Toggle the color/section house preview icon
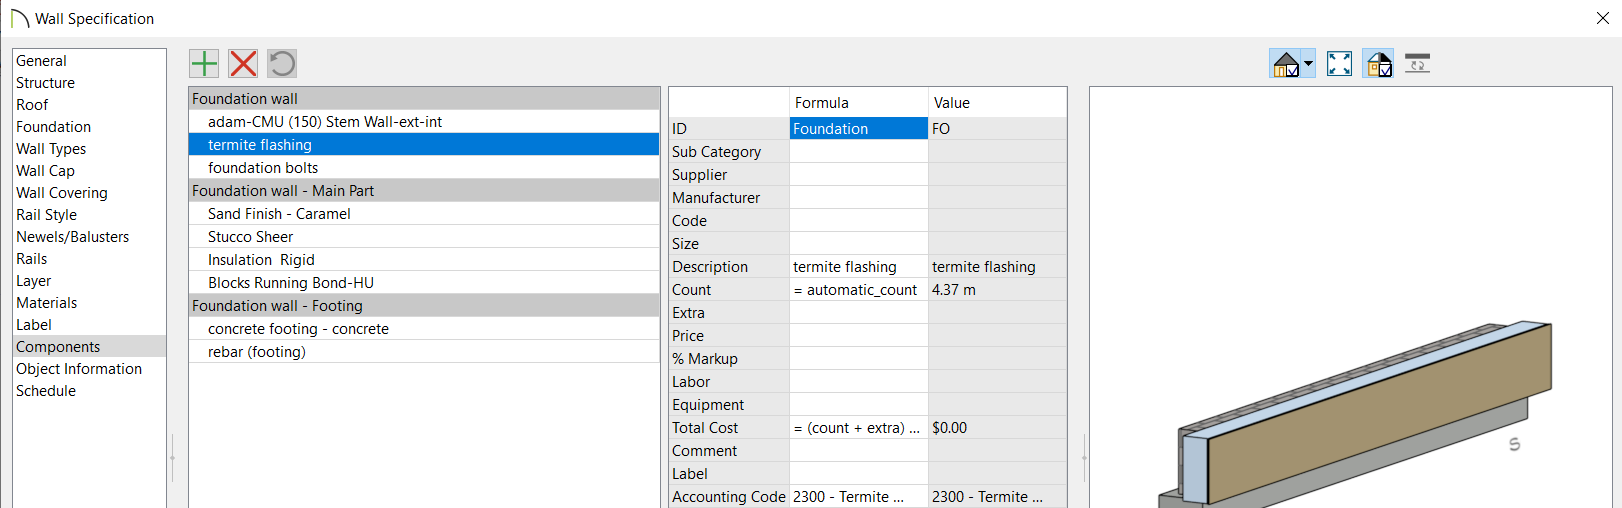Viewport: 1622px width, 508px height. pyautogui.click(x=1378, y=64)
